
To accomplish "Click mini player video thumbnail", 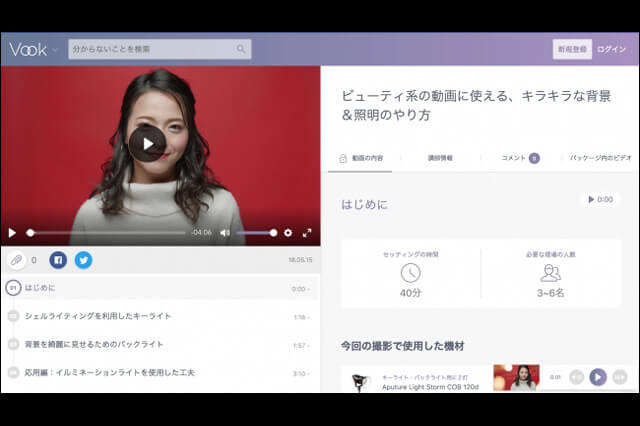I will pos(516,377).
